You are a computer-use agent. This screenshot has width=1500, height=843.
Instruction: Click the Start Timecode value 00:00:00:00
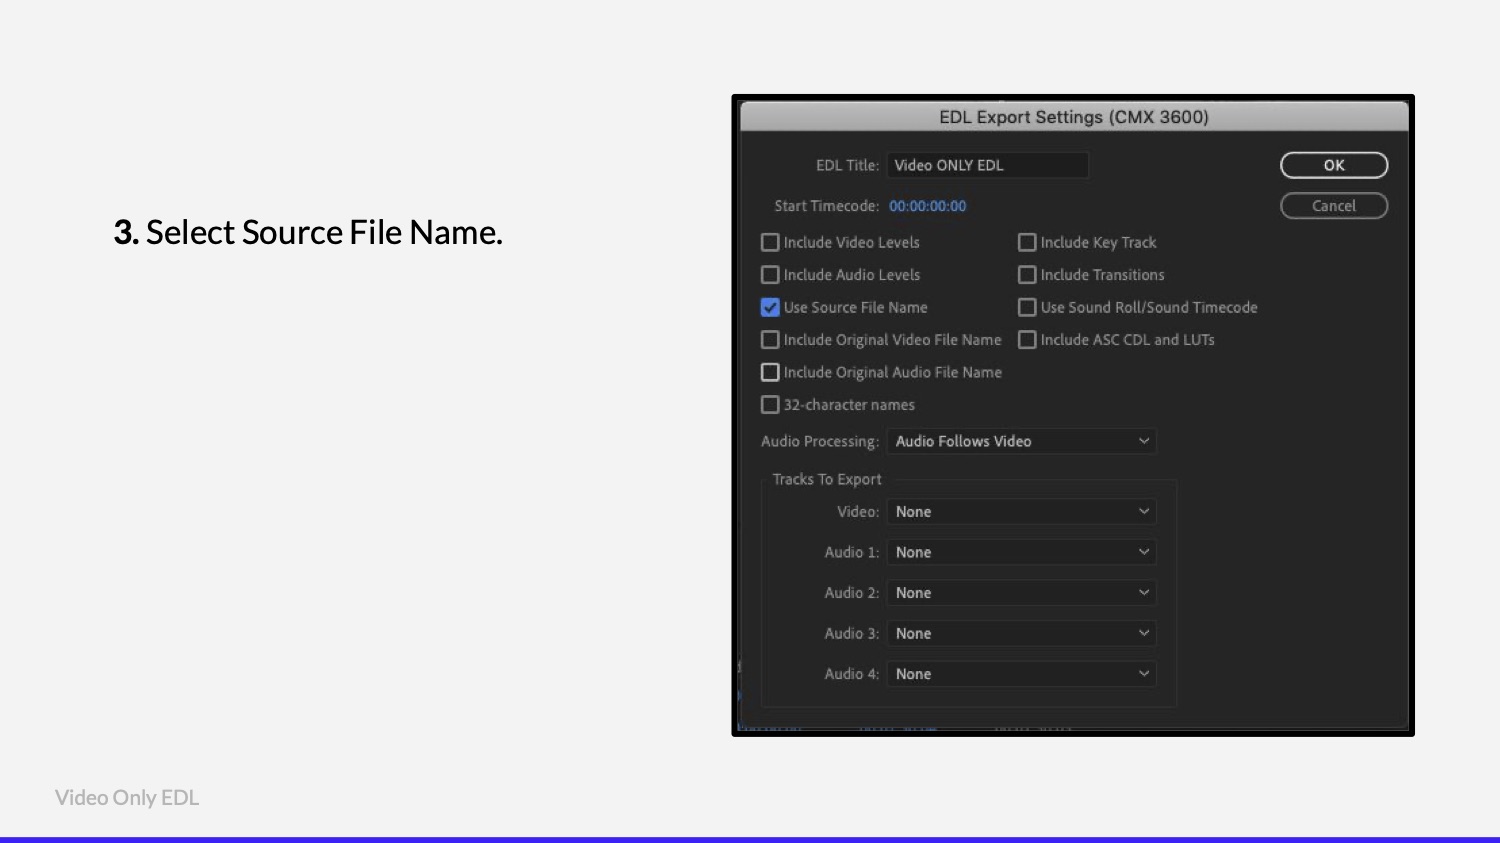928,206
